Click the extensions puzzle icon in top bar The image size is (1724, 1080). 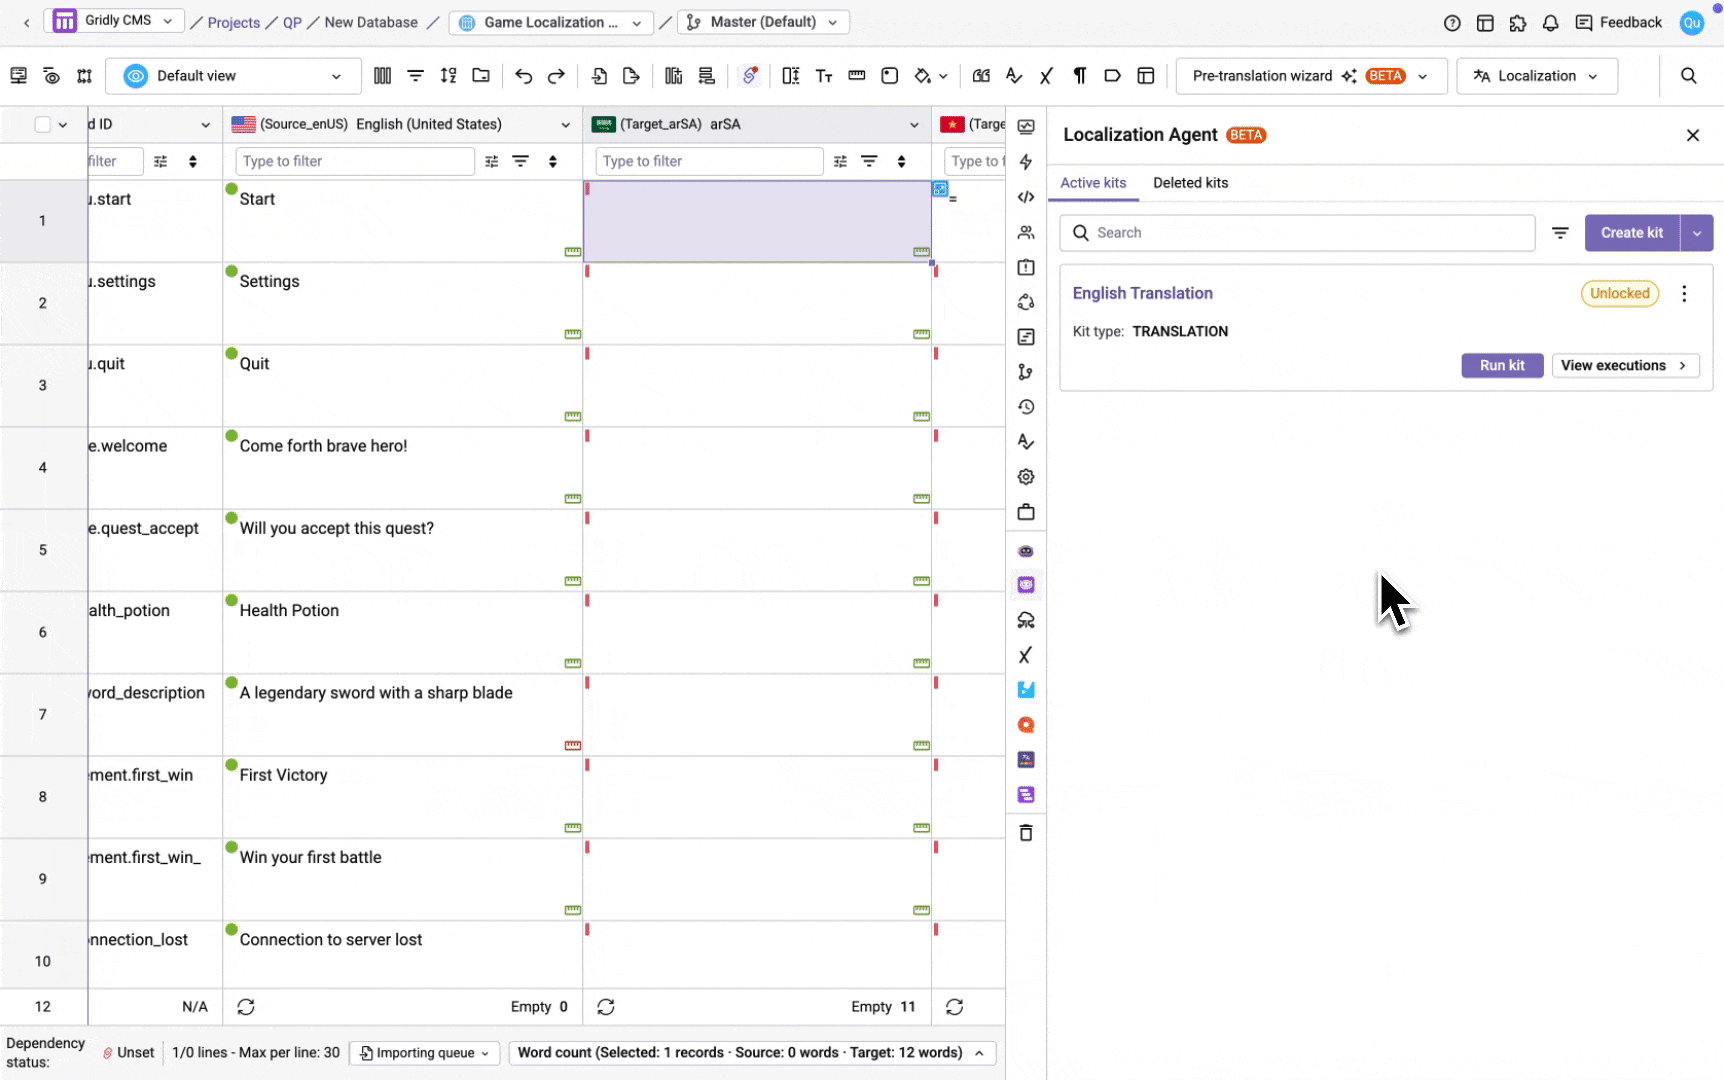click(1518, 23)
